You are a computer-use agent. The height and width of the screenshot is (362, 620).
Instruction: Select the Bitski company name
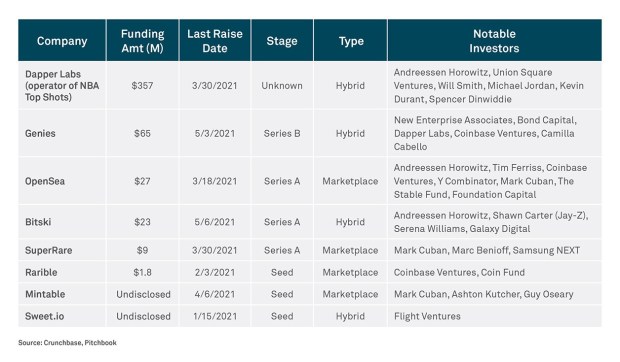38,222
